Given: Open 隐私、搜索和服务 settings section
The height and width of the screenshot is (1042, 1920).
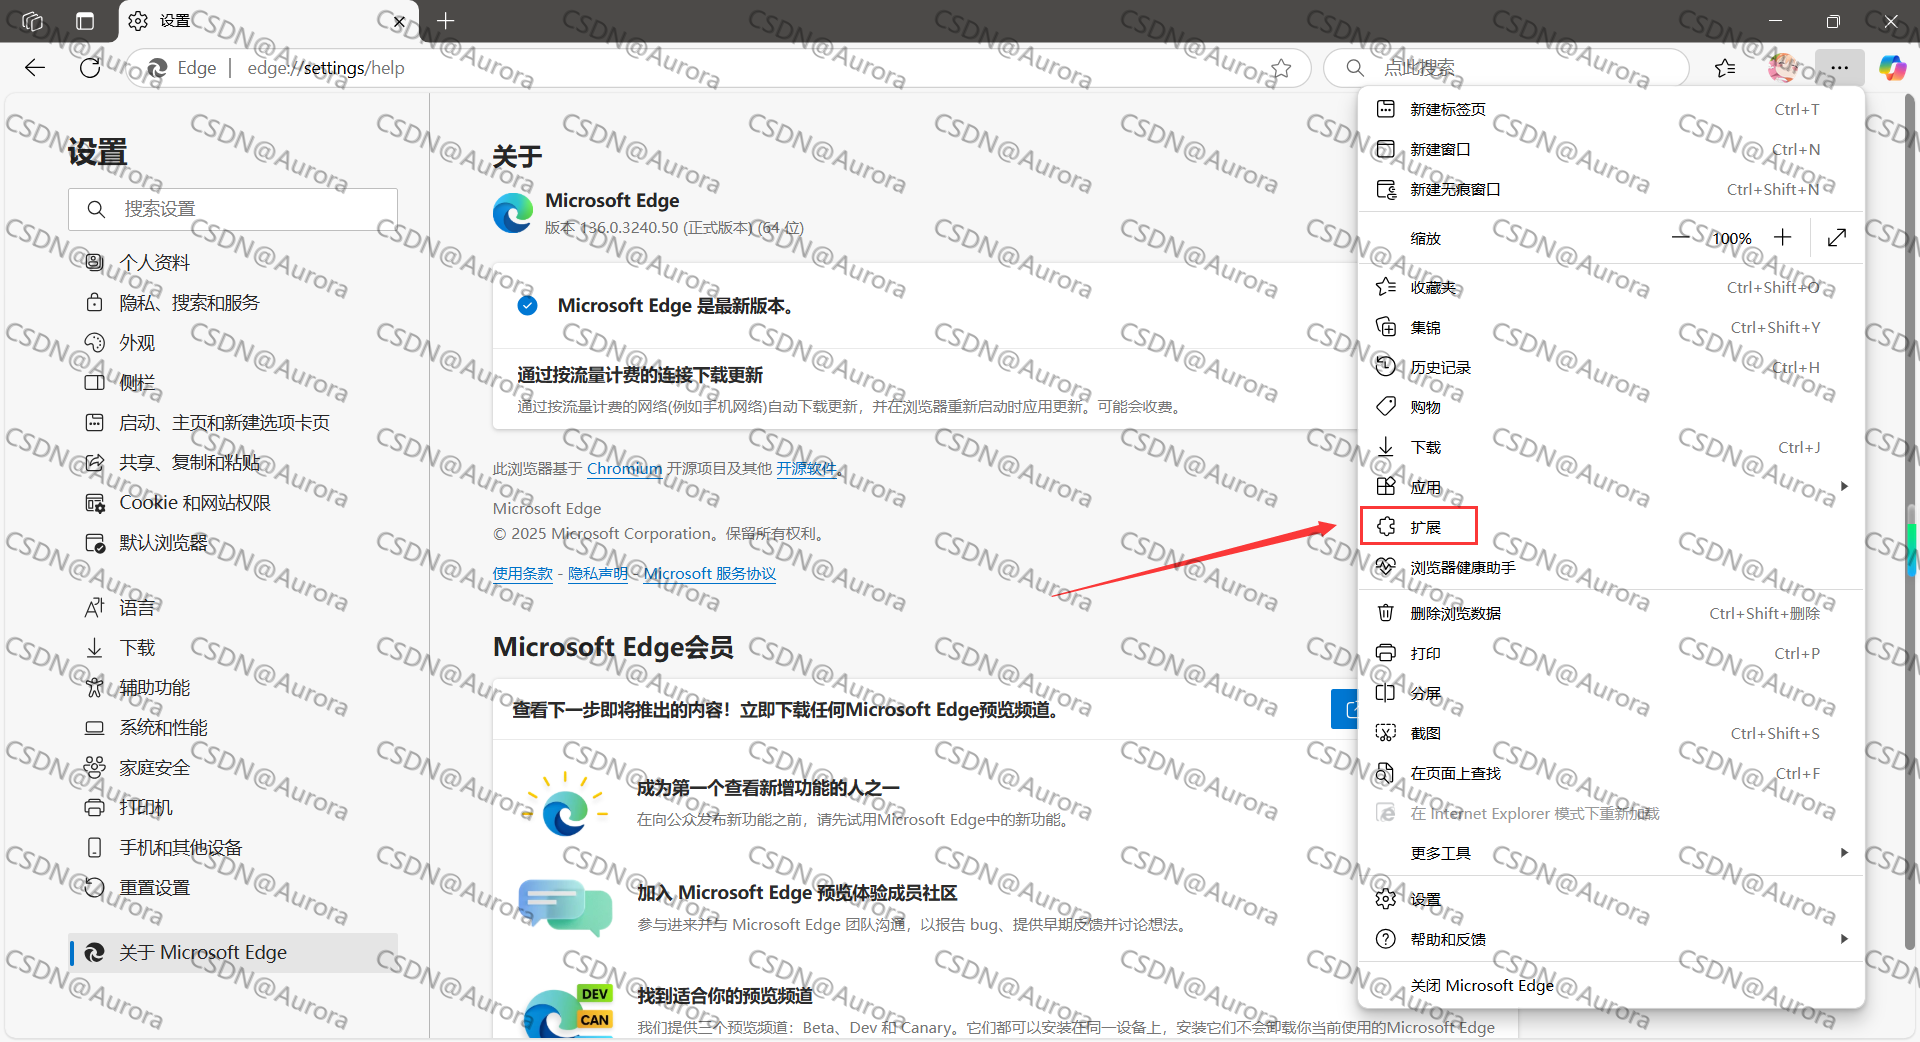Looking at the screenshot, I should pos(233,302).
